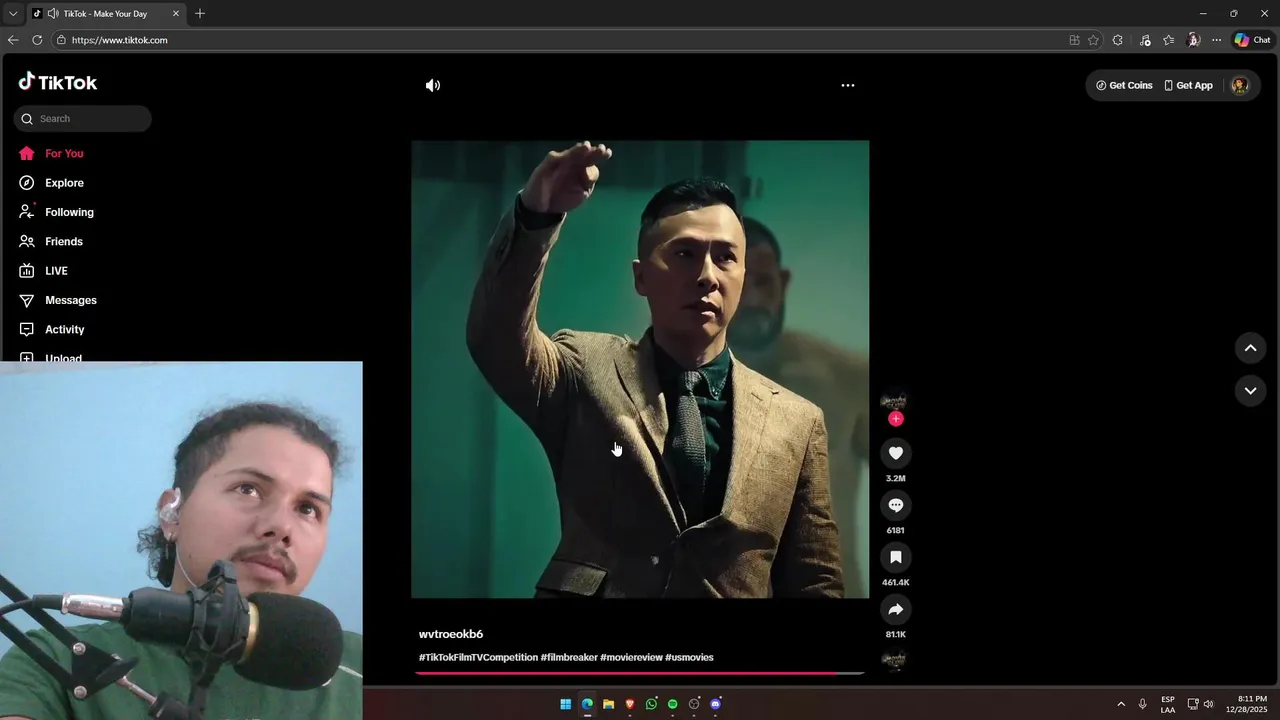Go to the Following feed
The image size is (1280, 720).
coord(56,212)
